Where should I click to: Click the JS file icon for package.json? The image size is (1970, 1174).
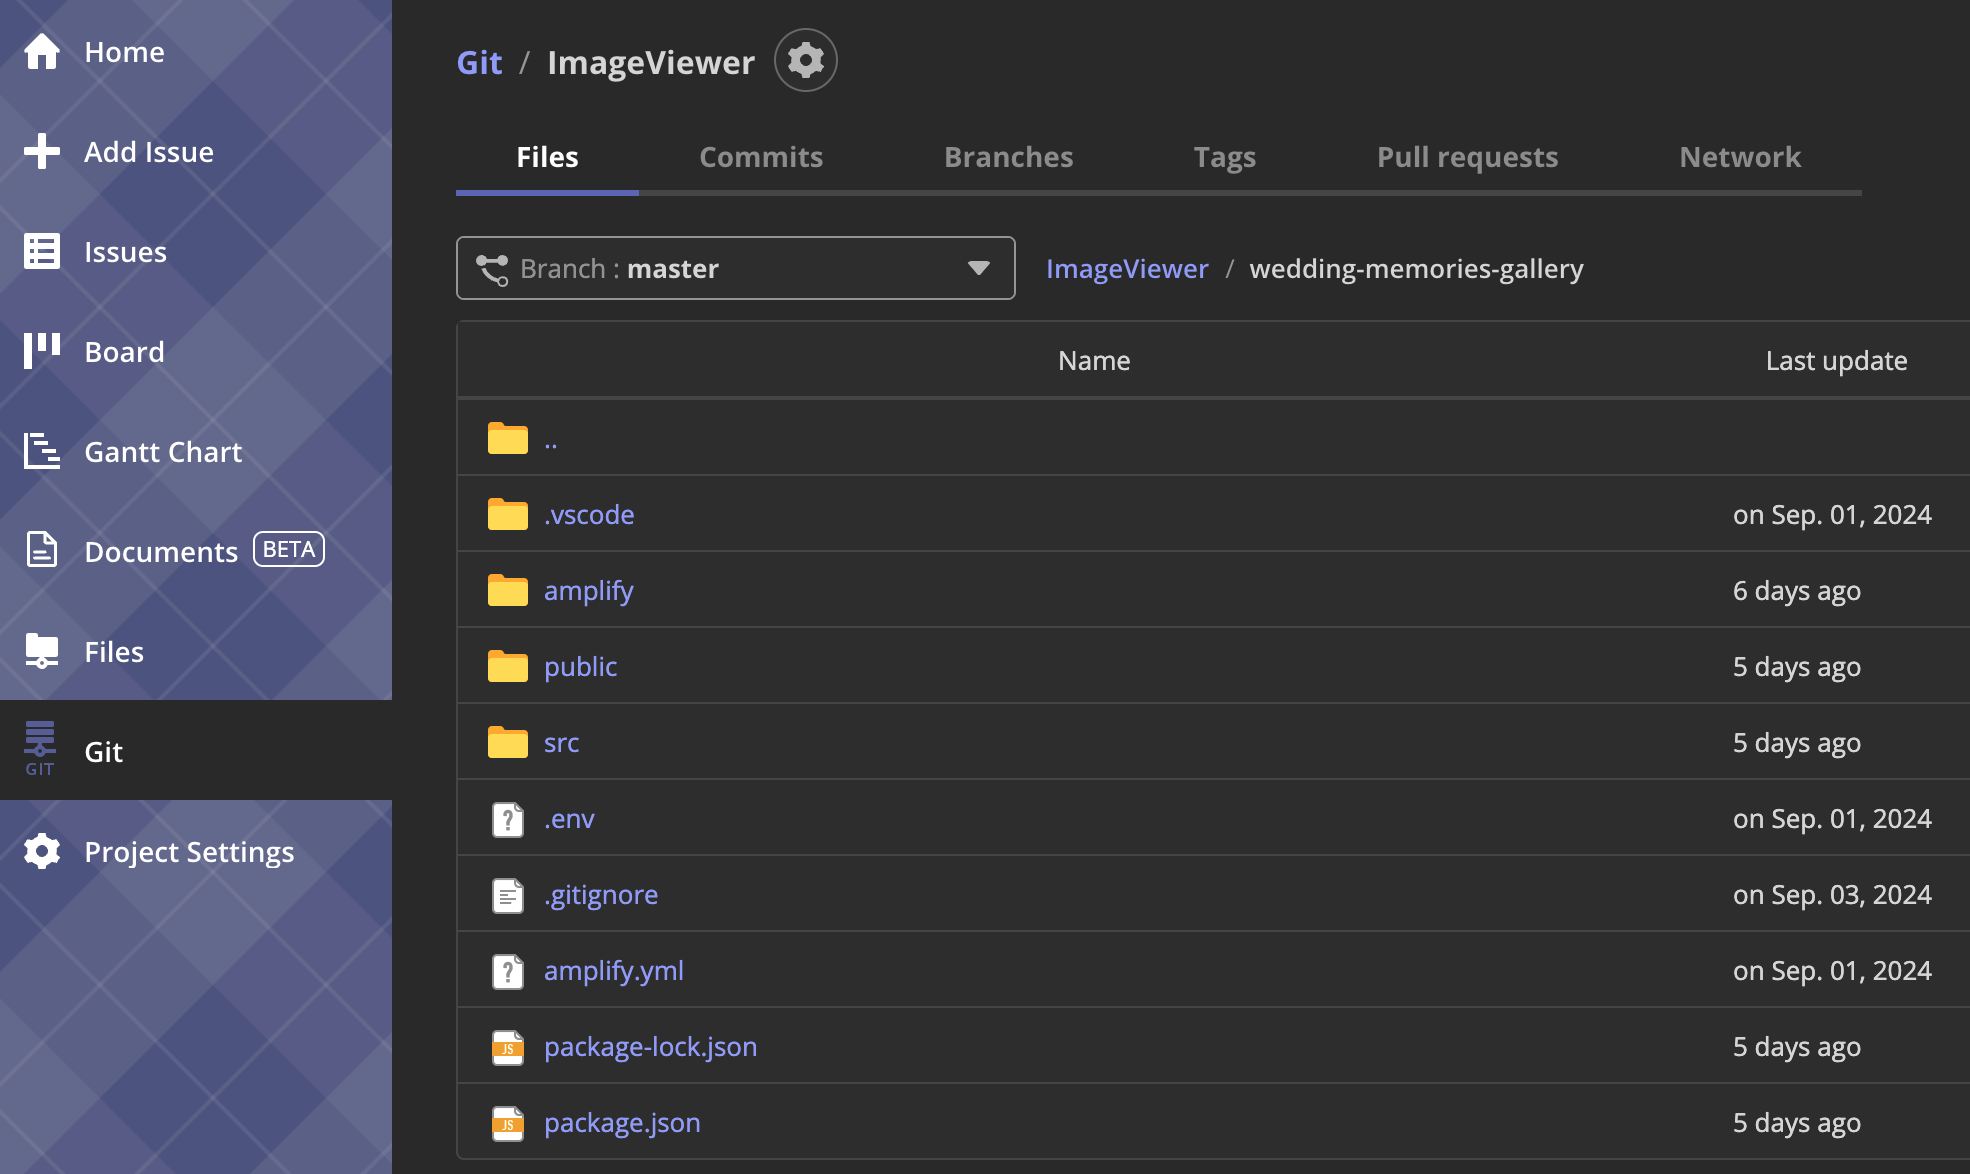pos(508,1123)
